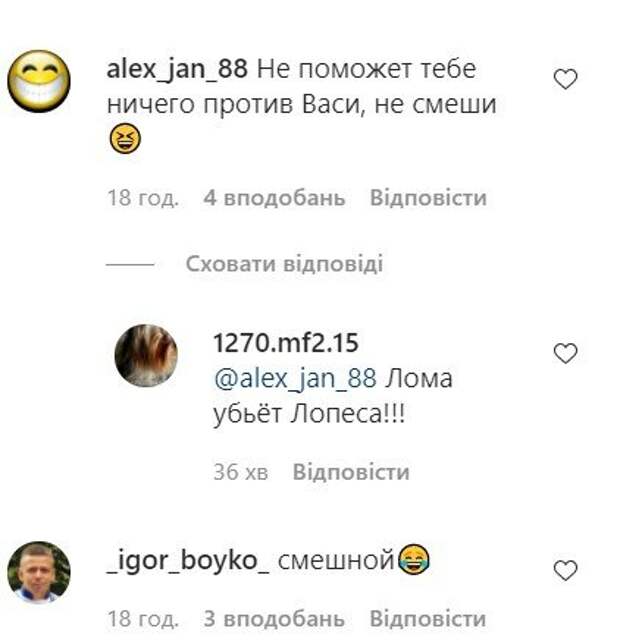Tap the heart next to _igor_boyko_ comment

tap(565, 570)
